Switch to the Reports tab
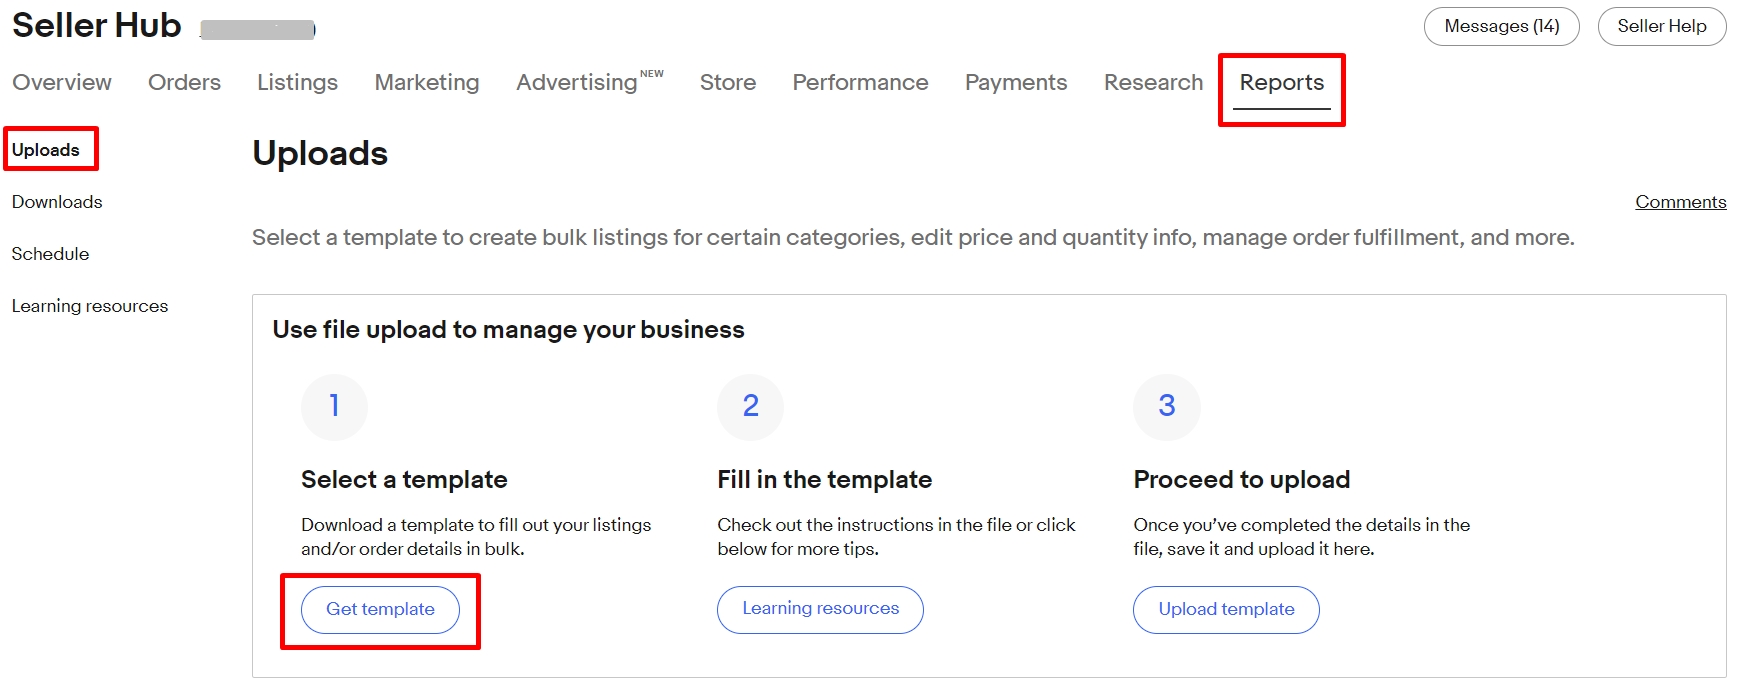Screen dimensions: 1737x688 coord(1281,83)
